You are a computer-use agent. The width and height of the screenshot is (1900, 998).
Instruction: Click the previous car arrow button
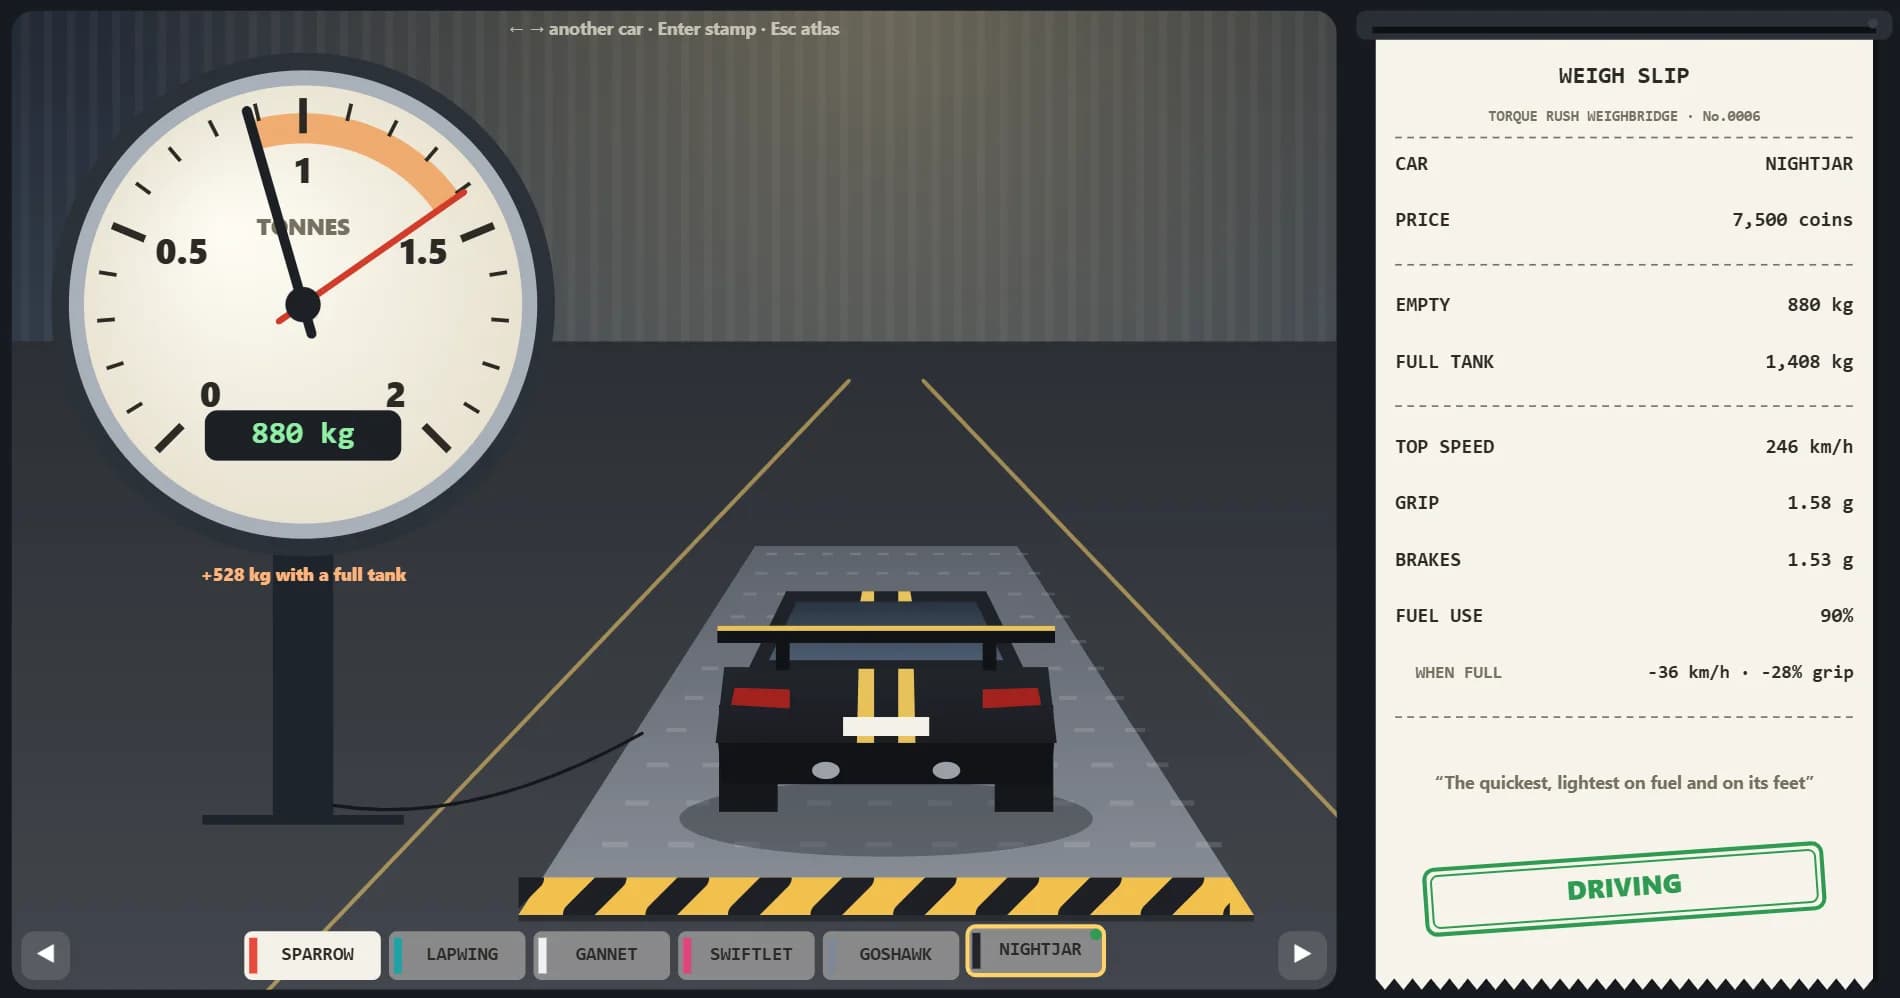coord(45,954)
